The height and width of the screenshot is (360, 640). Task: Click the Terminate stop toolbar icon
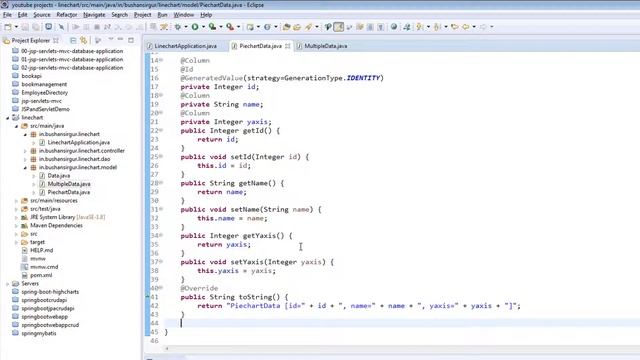click(97, 27)
